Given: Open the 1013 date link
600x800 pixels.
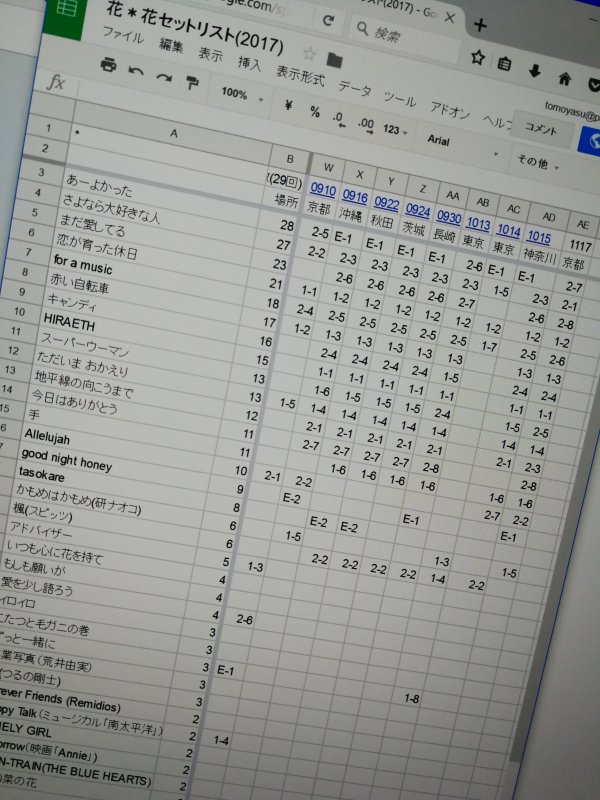Looking at the screenshot, I should coord(478,223).
